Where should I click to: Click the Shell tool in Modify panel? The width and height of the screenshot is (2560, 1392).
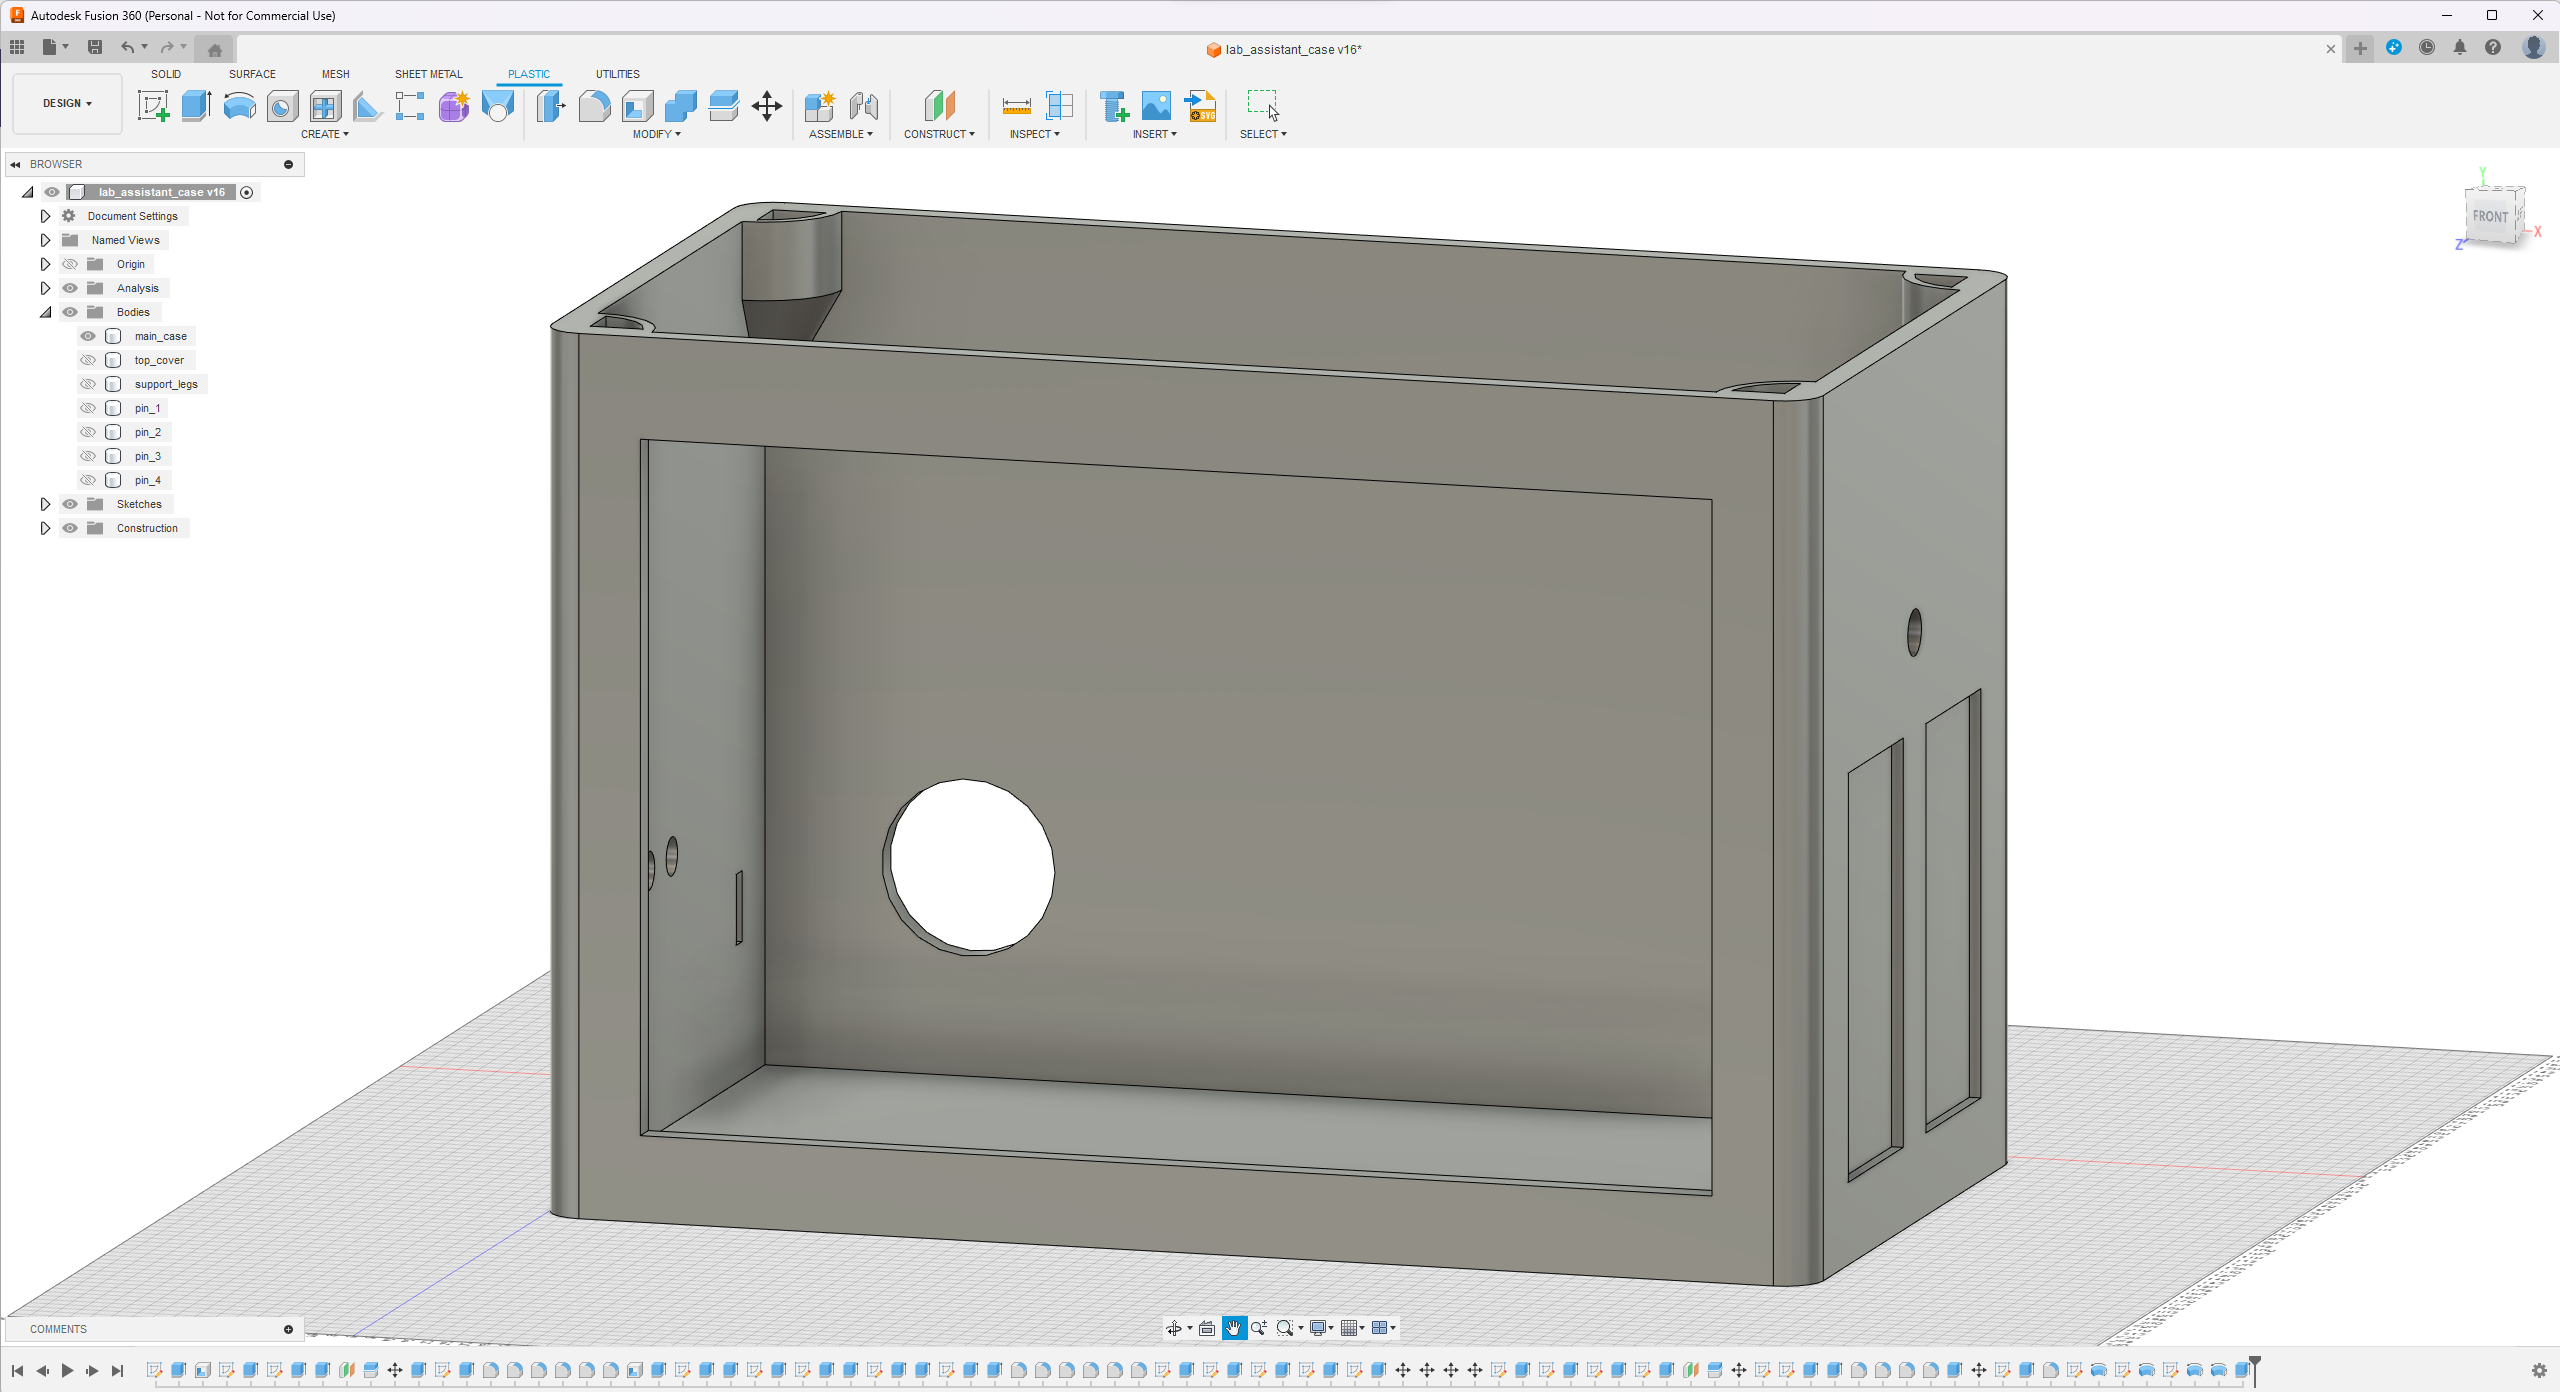pos(636,106)
